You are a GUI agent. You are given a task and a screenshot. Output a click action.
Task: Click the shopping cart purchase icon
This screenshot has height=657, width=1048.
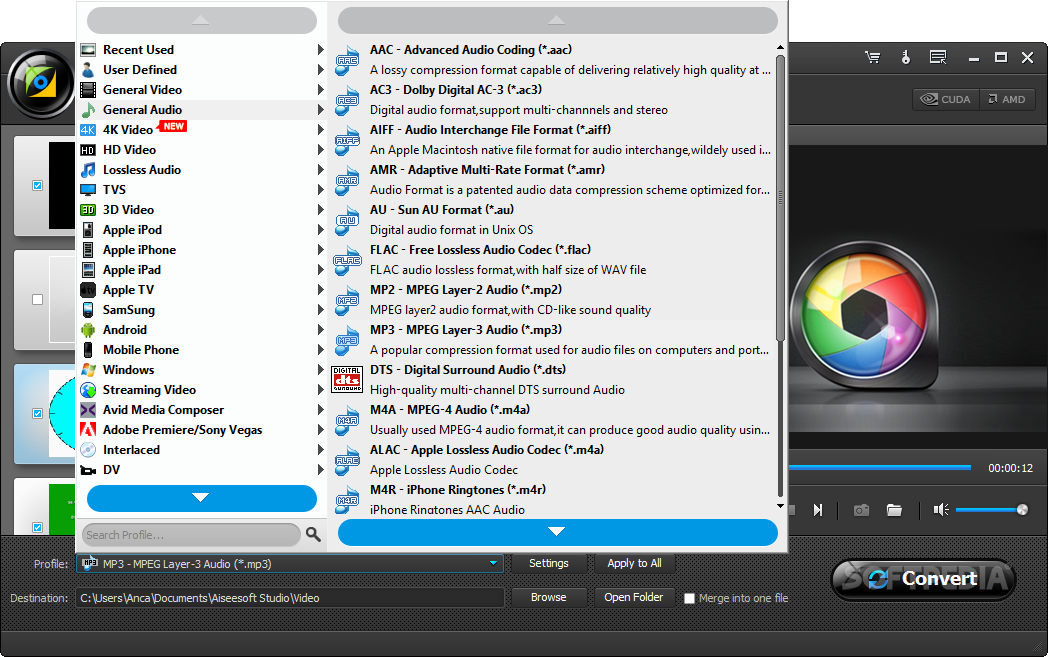[x=872, y=57]
